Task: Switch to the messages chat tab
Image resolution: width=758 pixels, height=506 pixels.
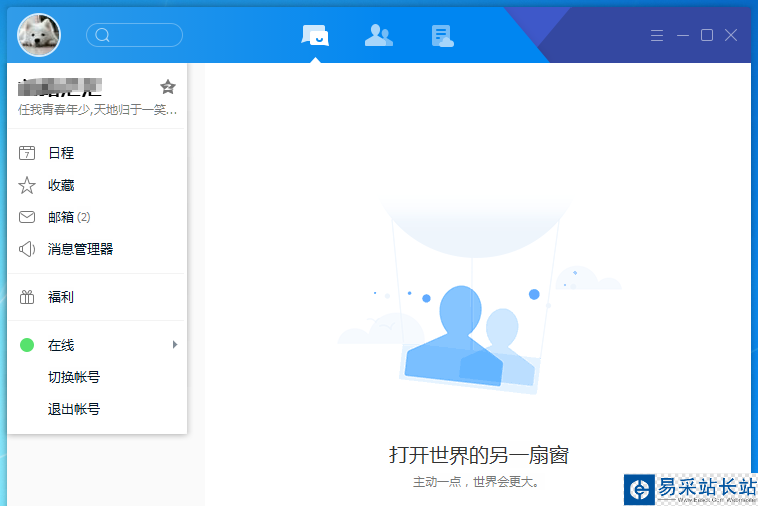Action: [x=315, y=35]
